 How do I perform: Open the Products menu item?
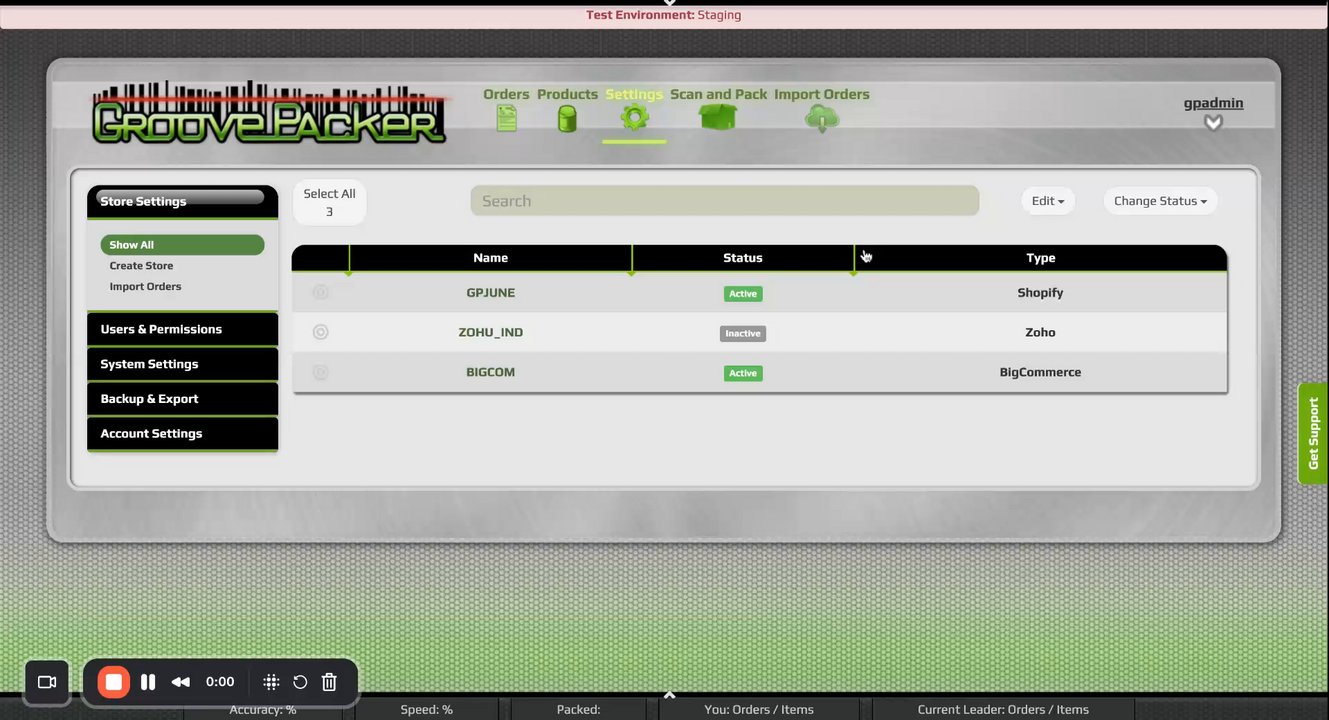coord(567,94)
